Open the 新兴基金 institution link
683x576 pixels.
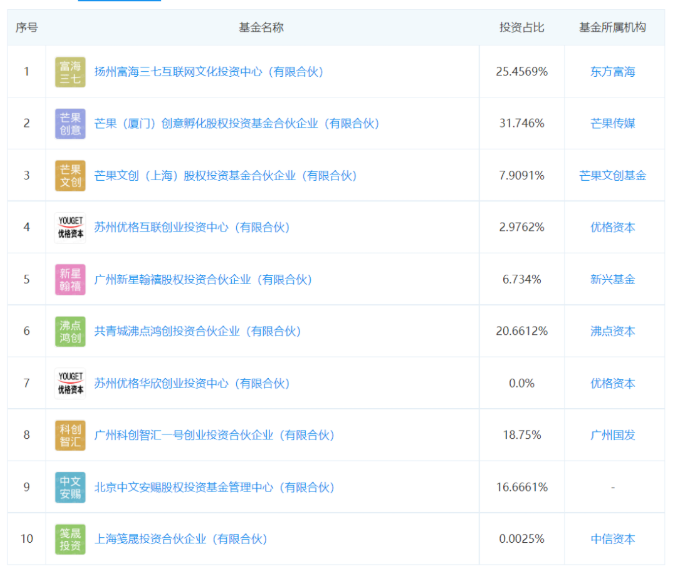point(612,279)
